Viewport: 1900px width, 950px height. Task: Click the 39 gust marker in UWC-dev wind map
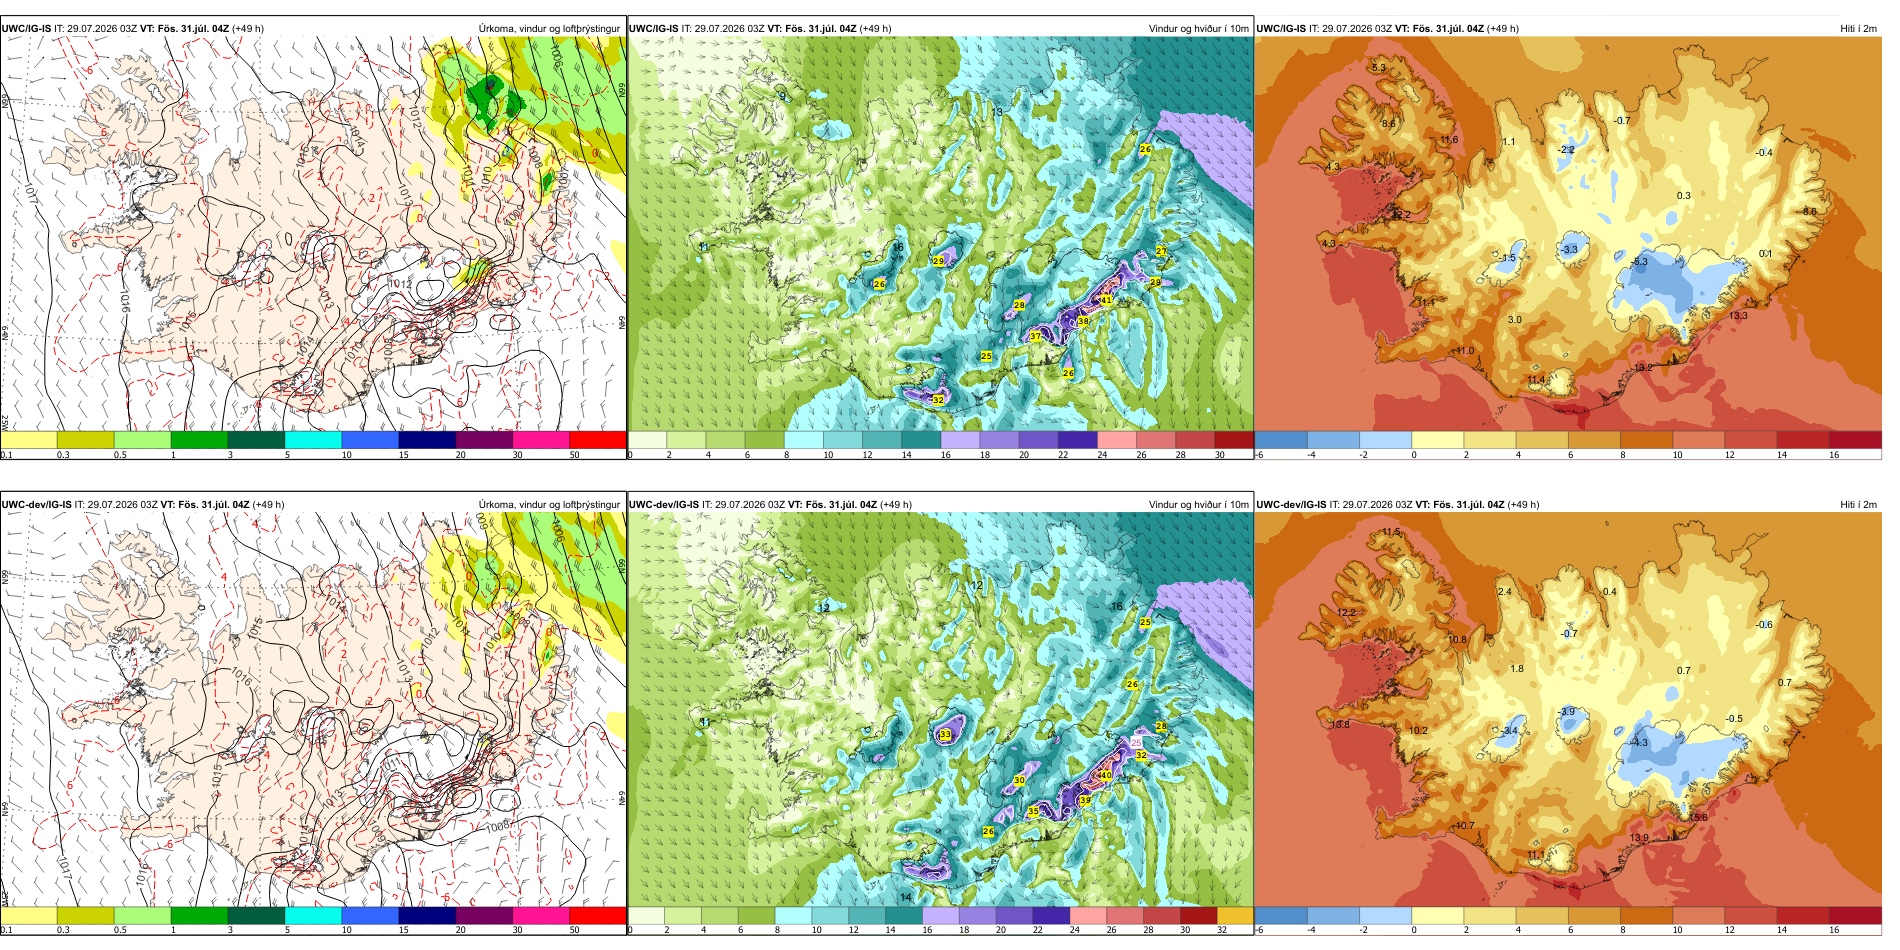coord(1085,800)
